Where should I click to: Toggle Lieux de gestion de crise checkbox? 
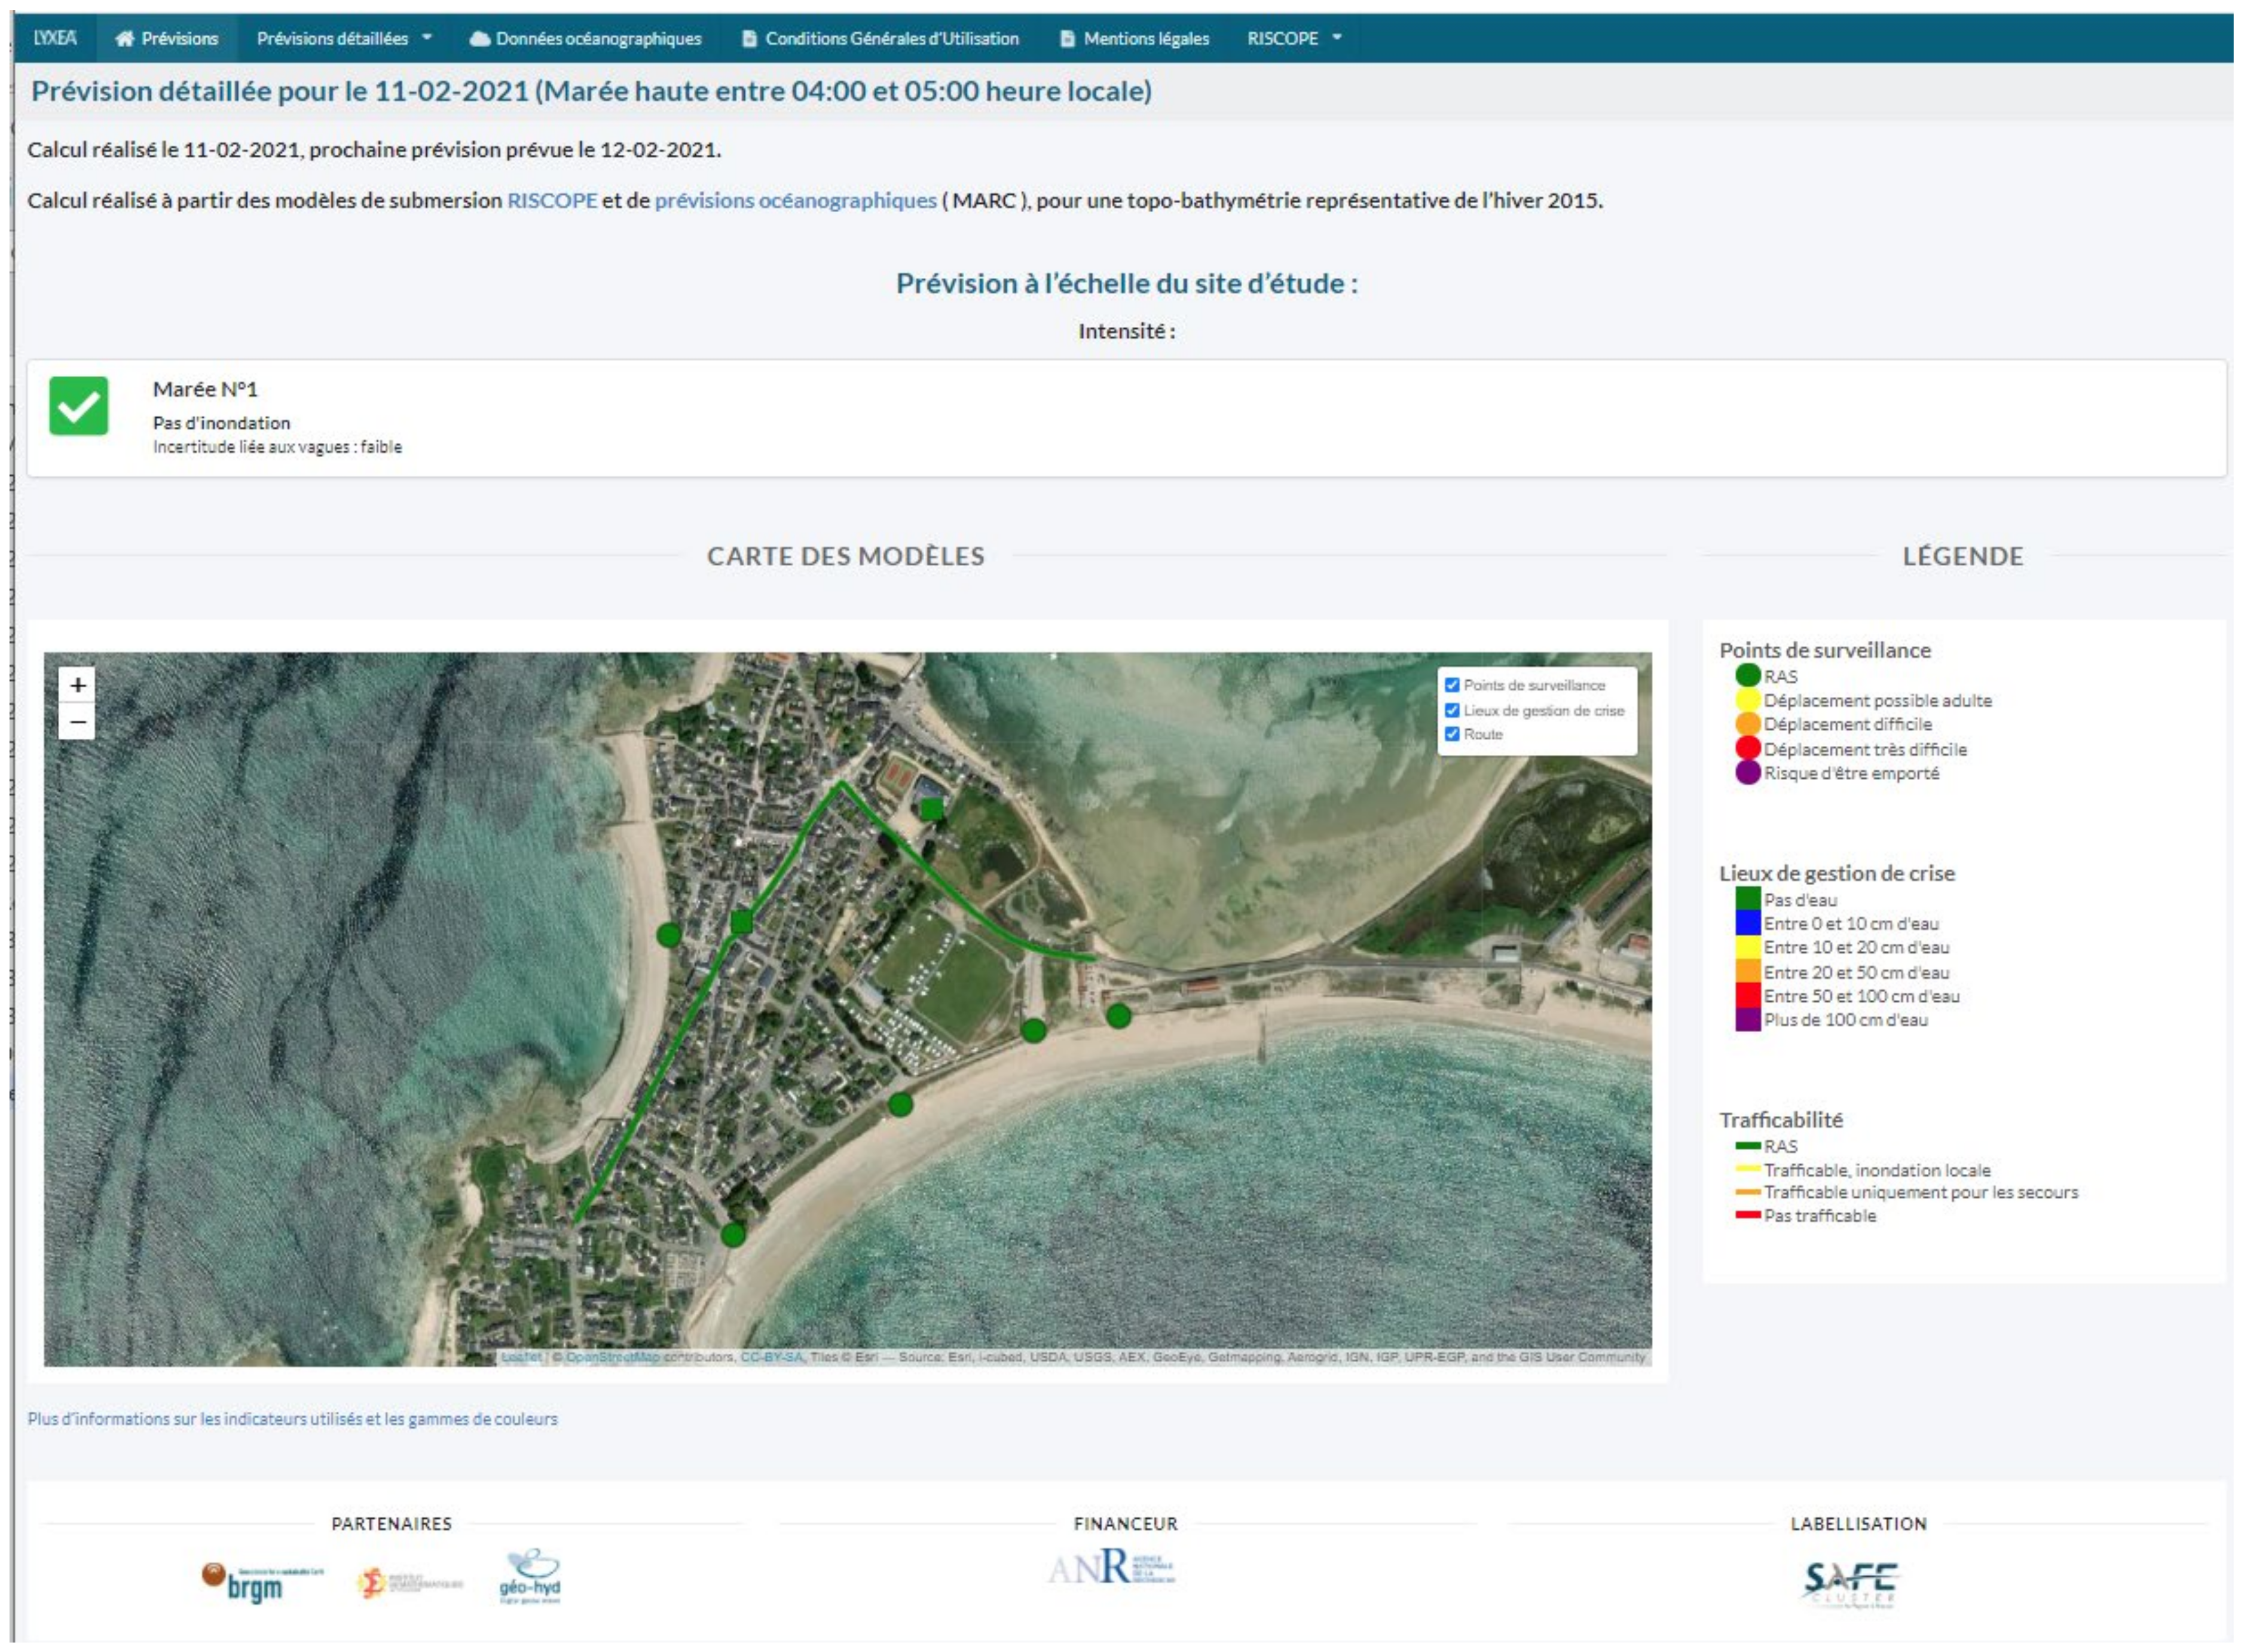coord(1452,710)
